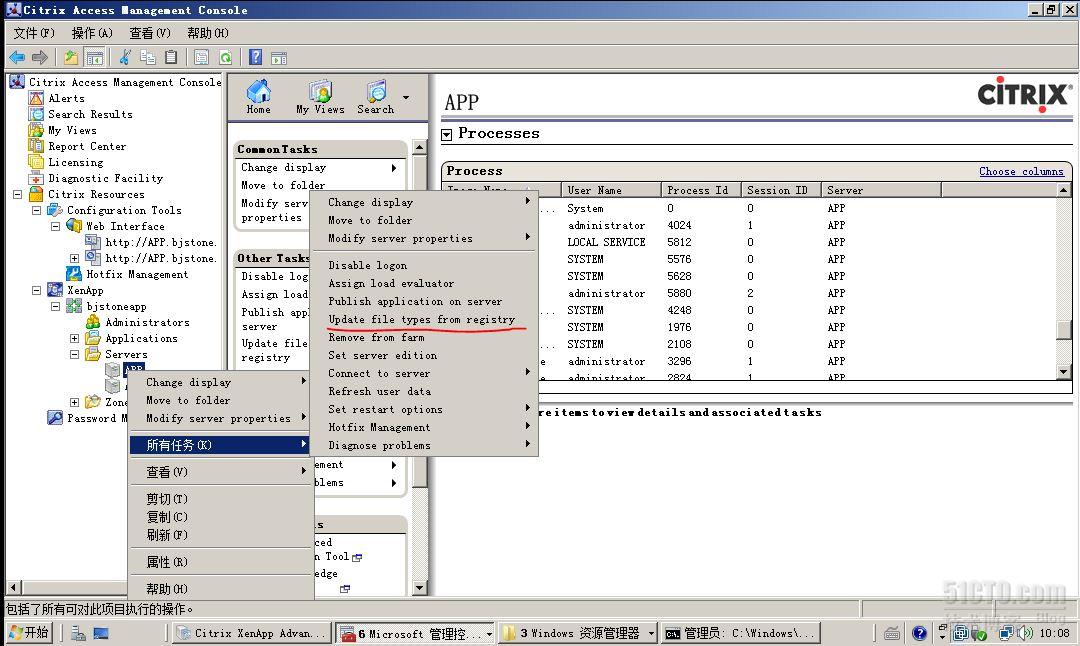This screenshot has width=1080, height=646.
Task: Click the volume speaker tray icon
Action: coord(1025,632)
